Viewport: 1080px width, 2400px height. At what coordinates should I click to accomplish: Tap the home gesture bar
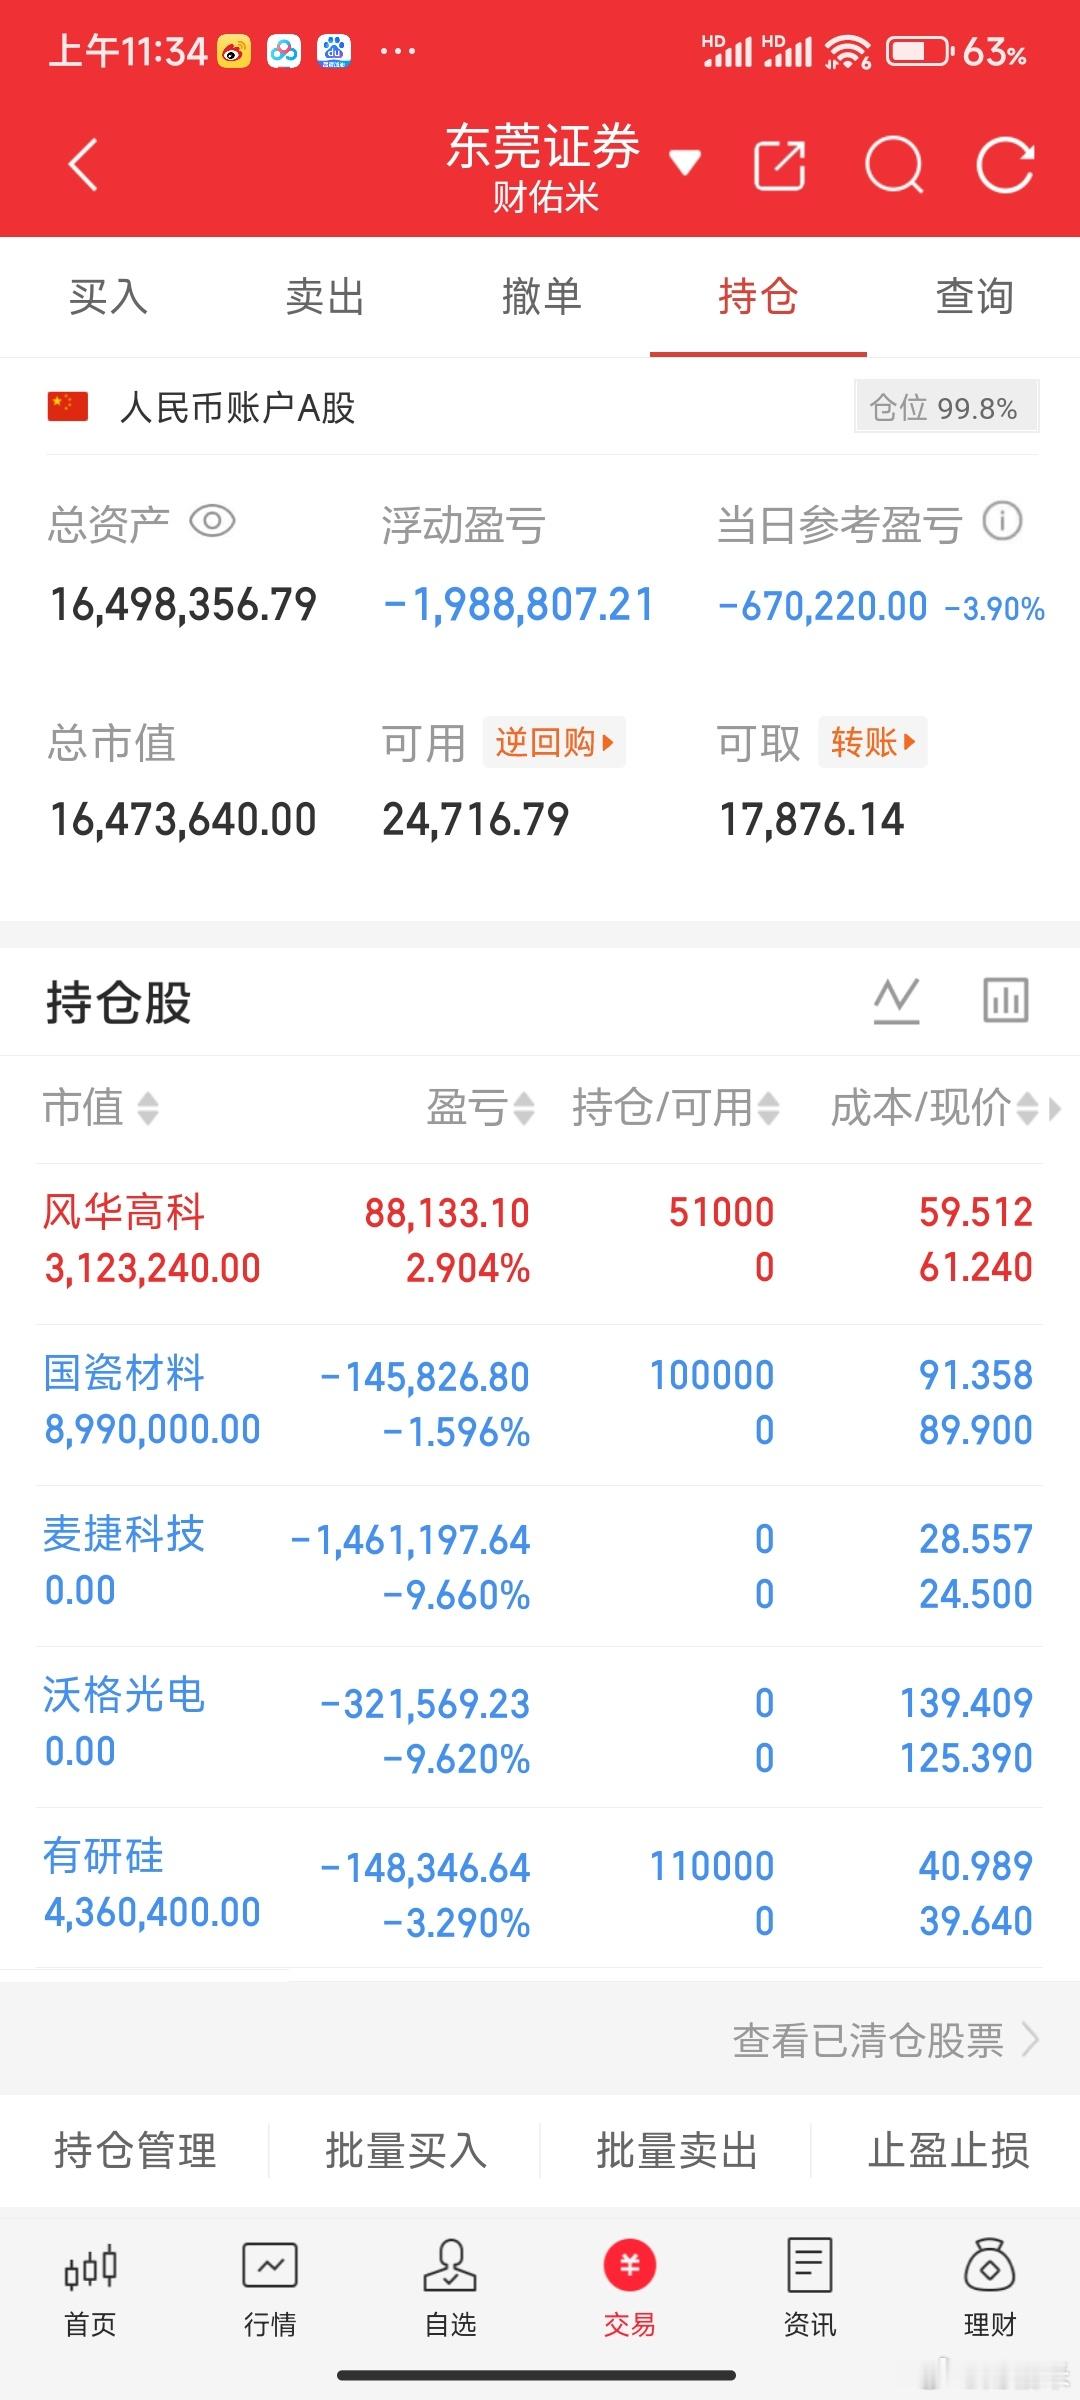(x=537, y=2375)
